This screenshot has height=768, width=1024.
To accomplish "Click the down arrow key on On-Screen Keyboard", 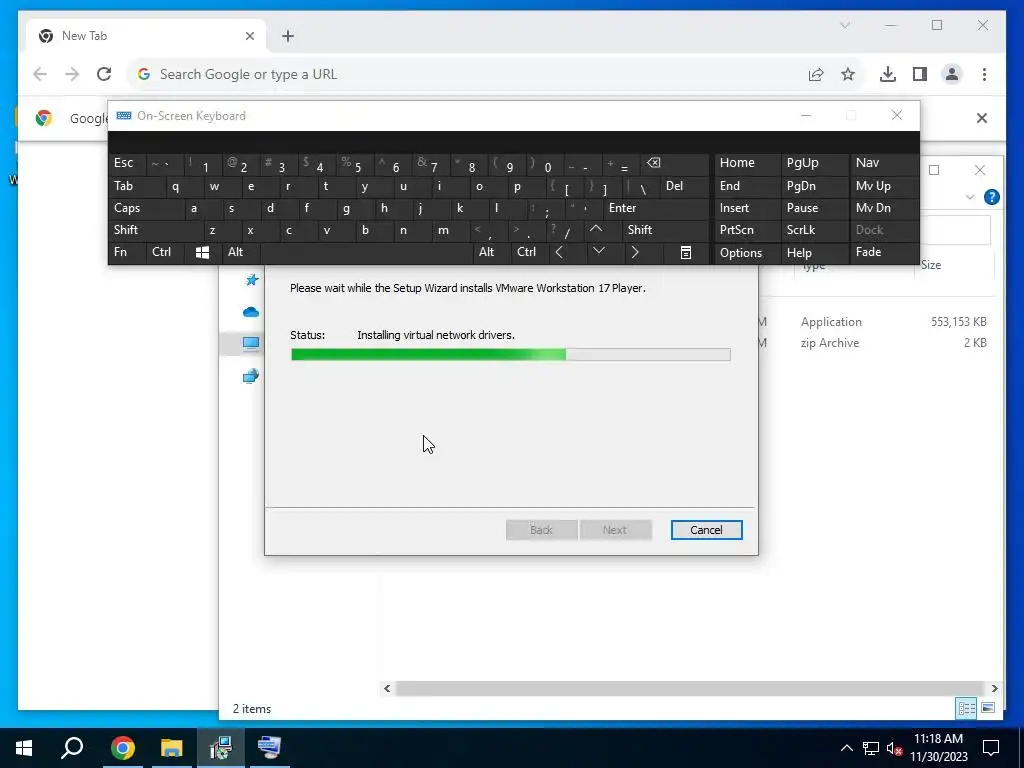I will 598,251.
